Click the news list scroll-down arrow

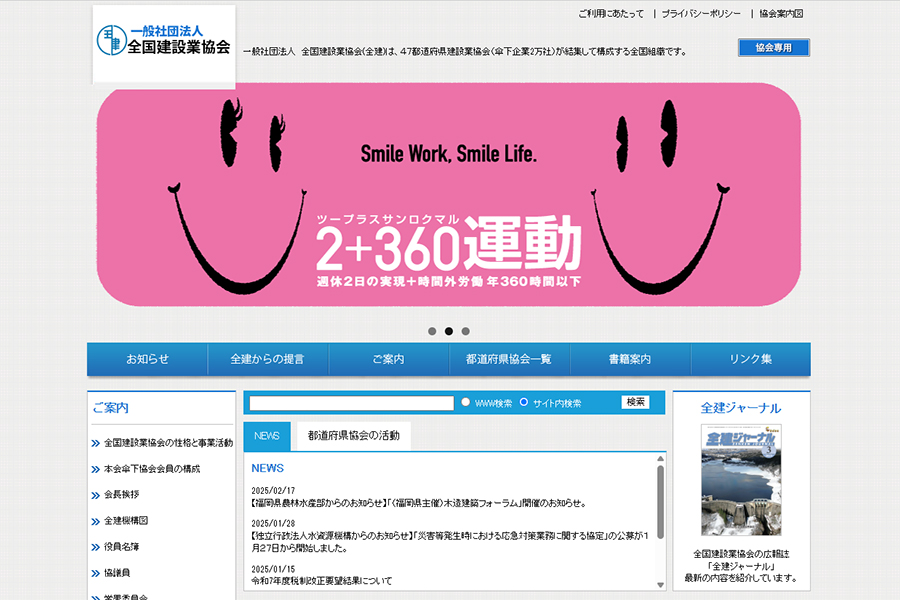tap(660, 584)
